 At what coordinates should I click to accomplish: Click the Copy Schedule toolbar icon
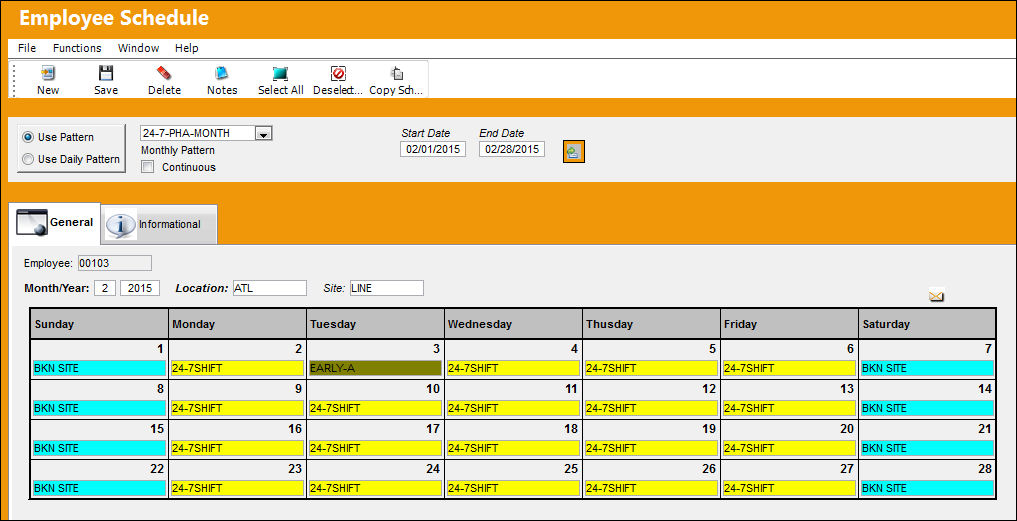click(396, 73)
